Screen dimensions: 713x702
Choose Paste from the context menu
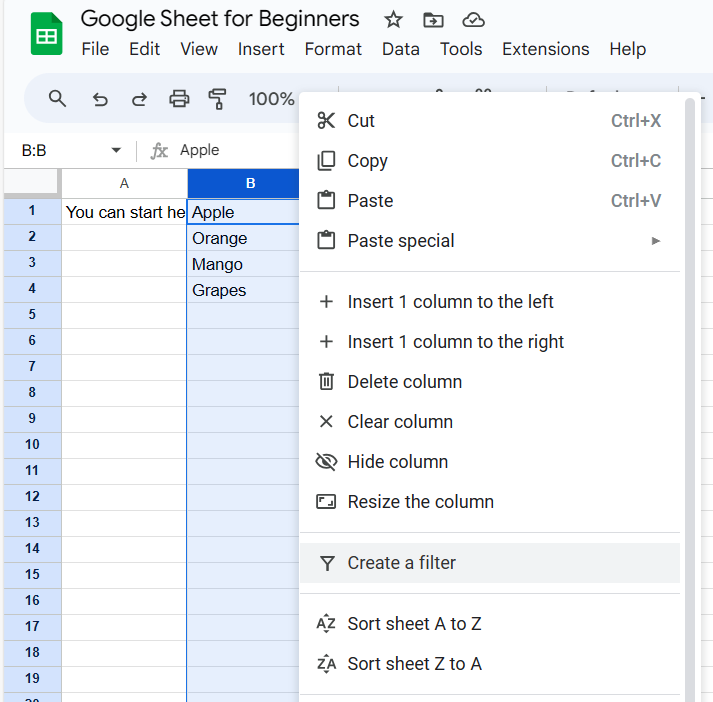pyautogui.click(x=490, y=201)
